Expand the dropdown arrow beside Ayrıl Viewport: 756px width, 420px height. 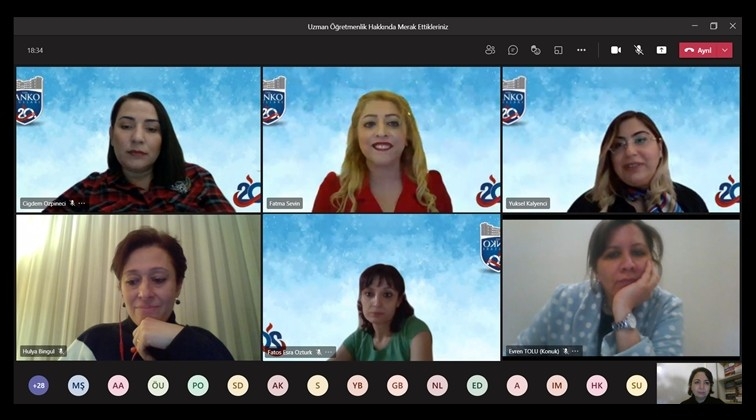tap(725, 50)
